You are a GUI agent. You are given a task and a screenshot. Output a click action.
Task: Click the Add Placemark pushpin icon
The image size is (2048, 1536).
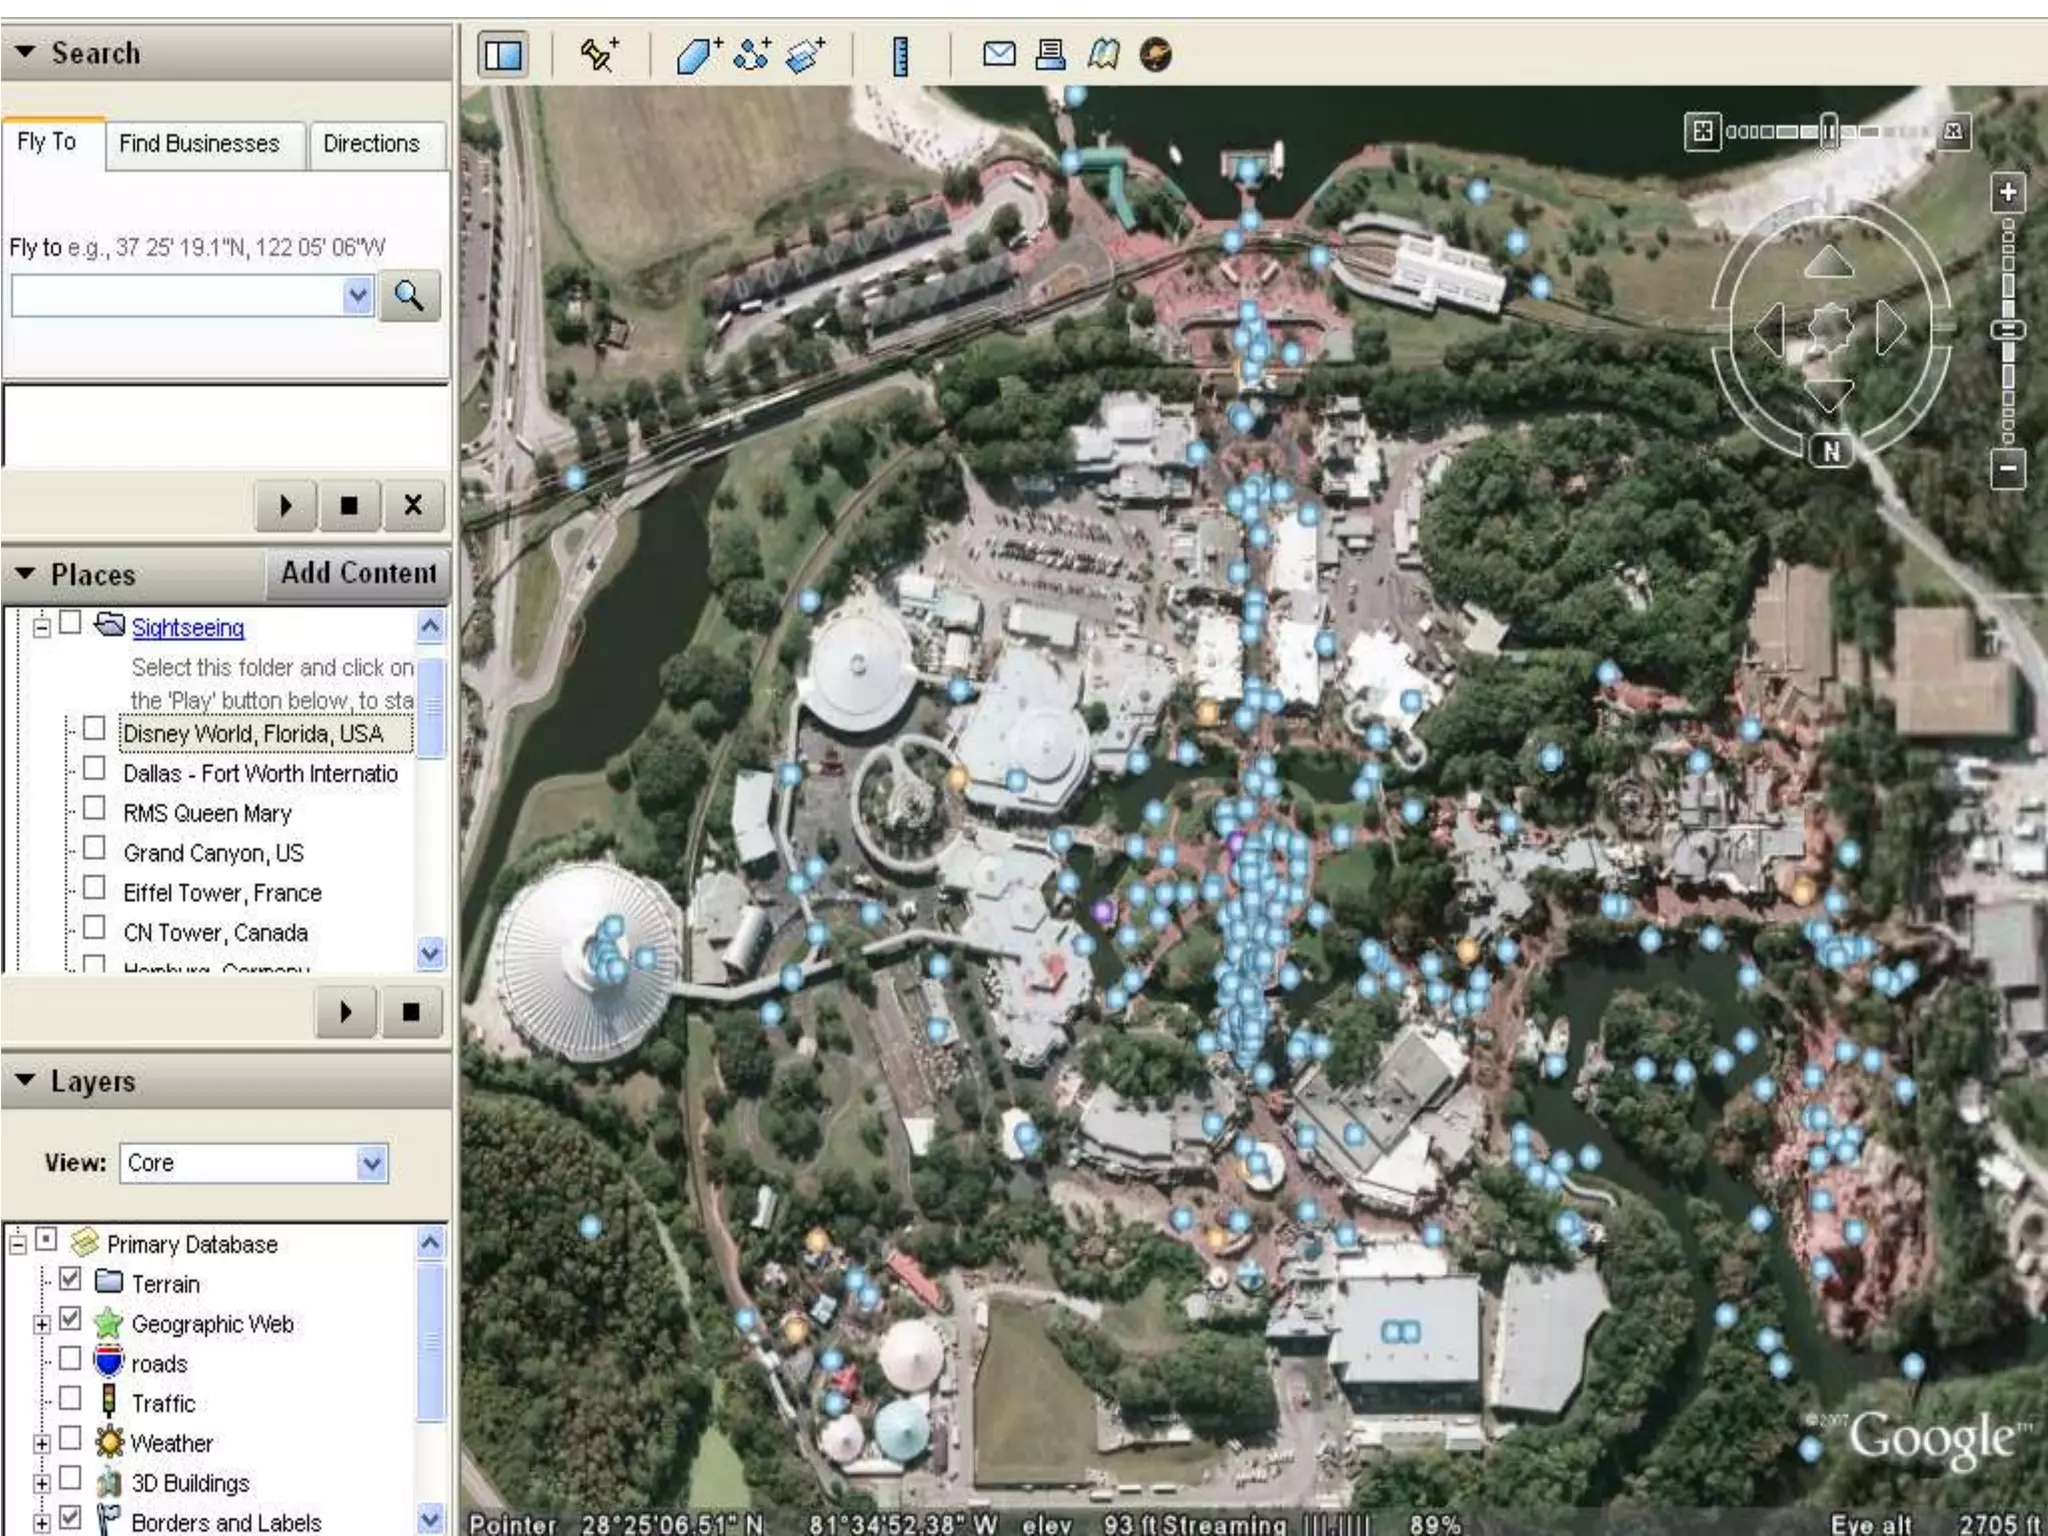point(599,55)
